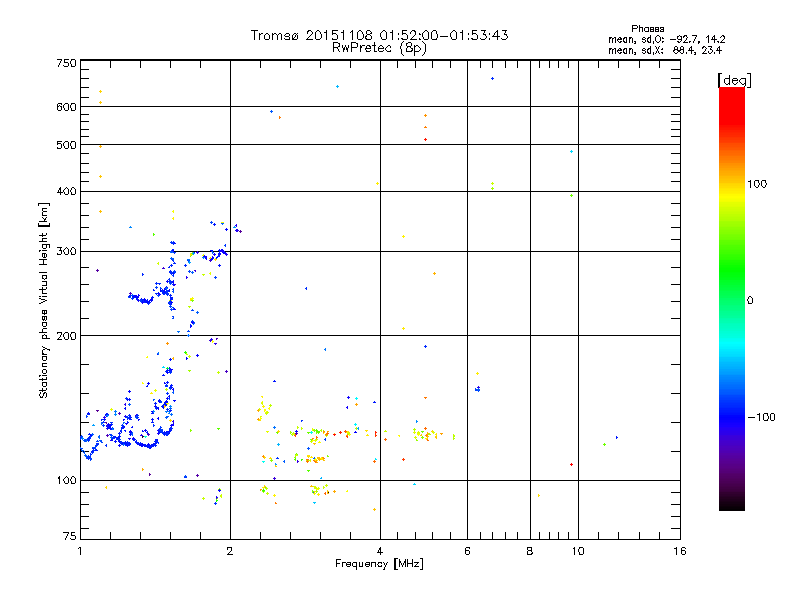Click the red data point near 10 MHz

click(571, 464)
